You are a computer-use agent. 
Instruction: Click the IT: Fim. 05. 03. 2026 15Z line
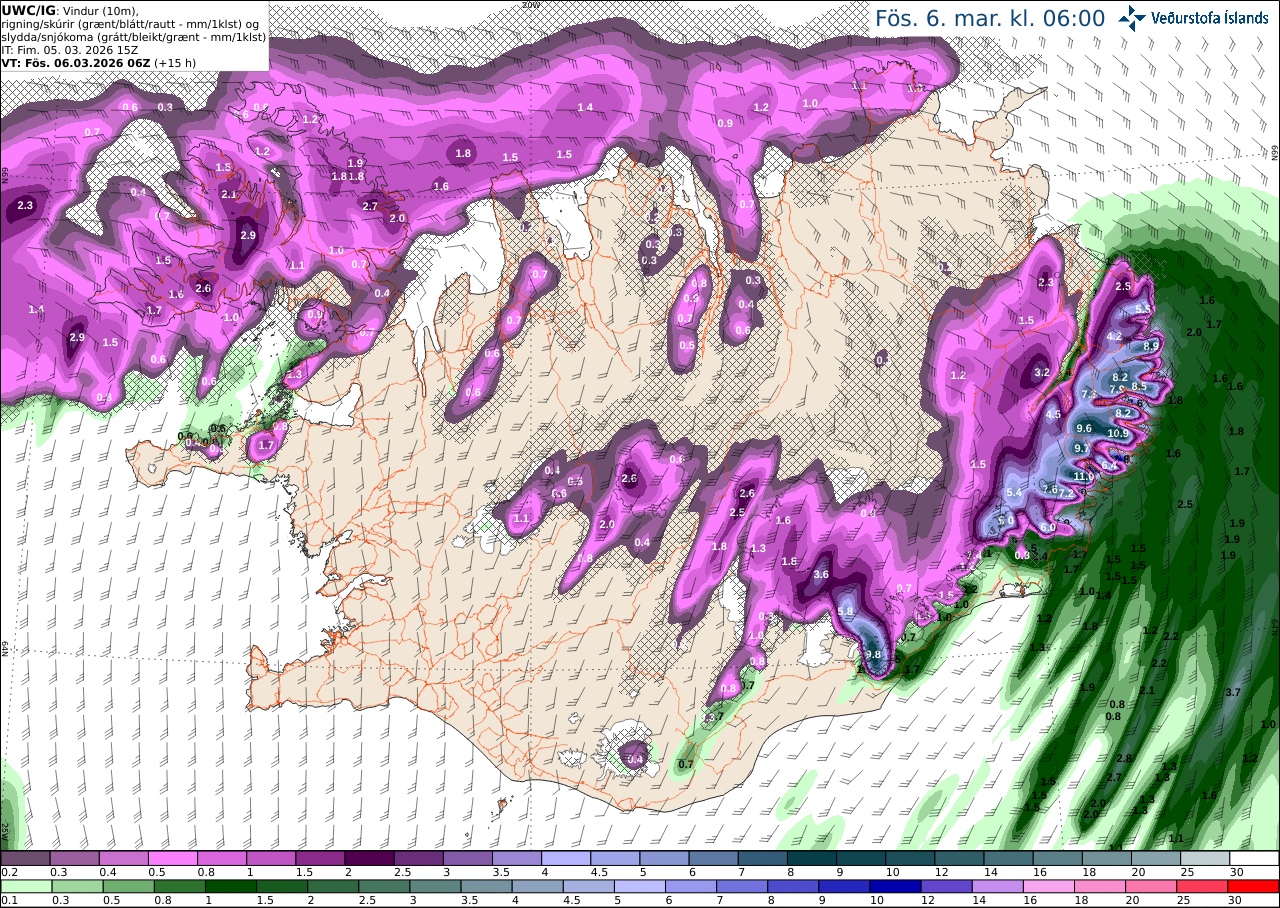69,49
